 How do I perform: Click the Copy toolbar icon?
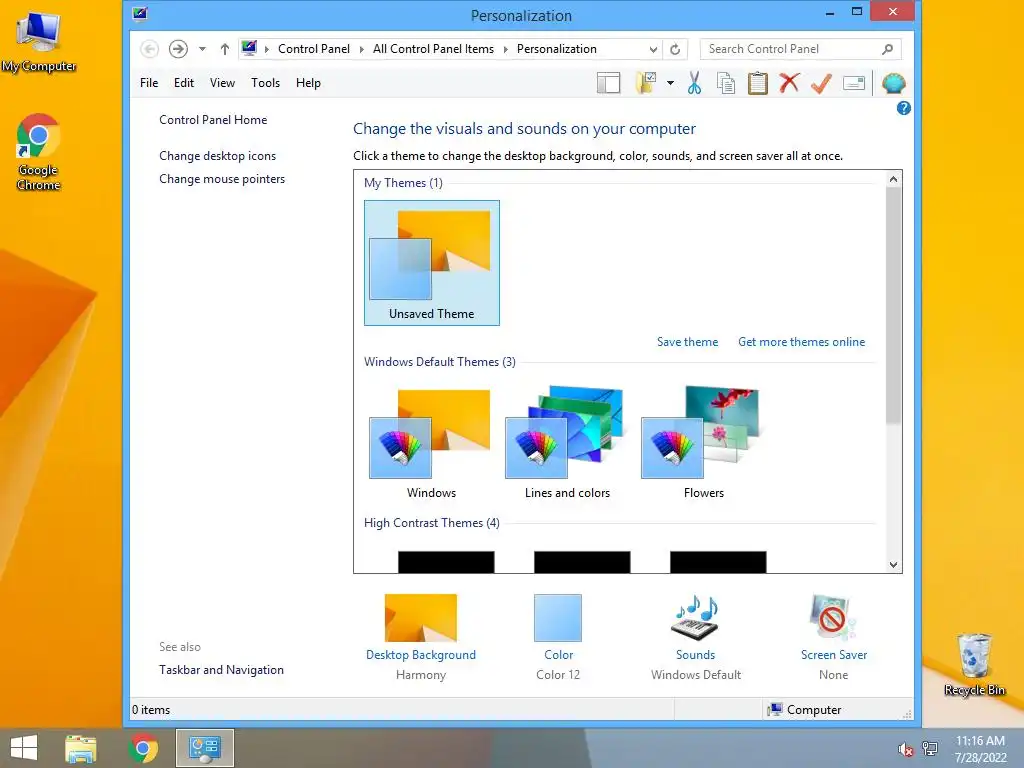click(x=726, y=83)
